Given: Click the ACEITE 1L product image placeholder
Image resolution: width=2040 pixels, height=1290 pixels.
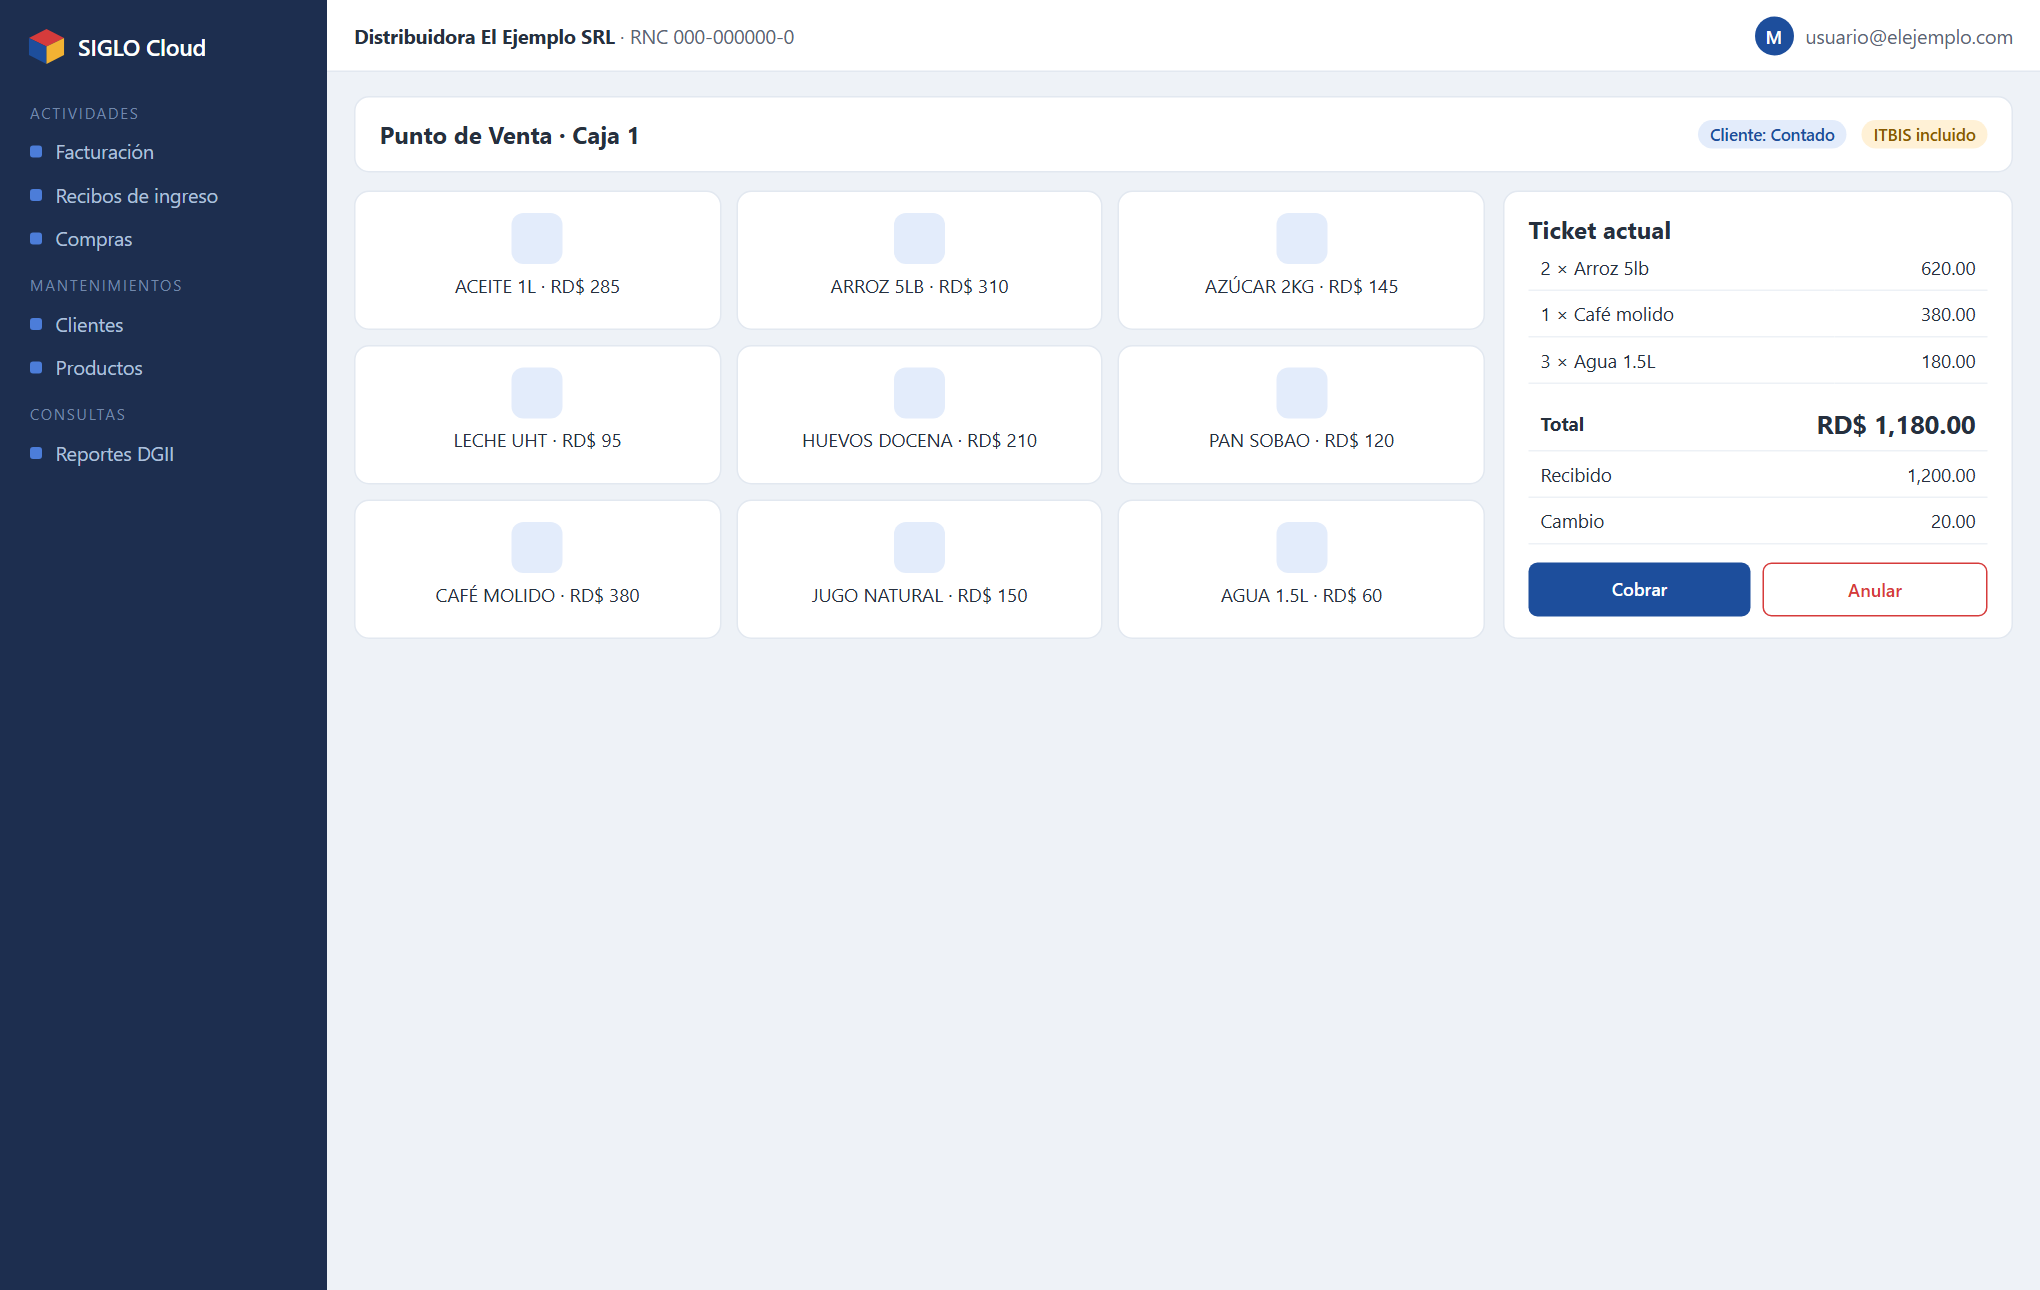Looking at the screenshot, I should tap(537, 238).
